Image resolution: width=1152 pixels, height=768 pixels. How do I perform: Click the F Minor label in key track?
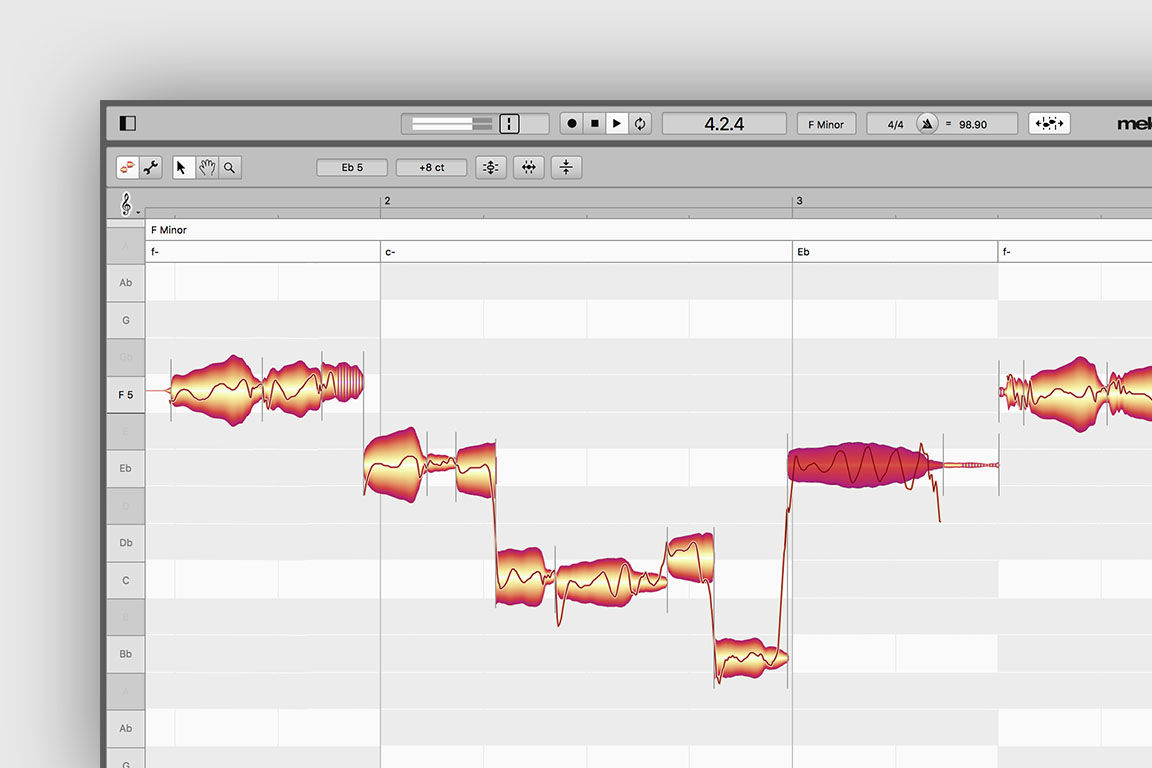(169, 230)
